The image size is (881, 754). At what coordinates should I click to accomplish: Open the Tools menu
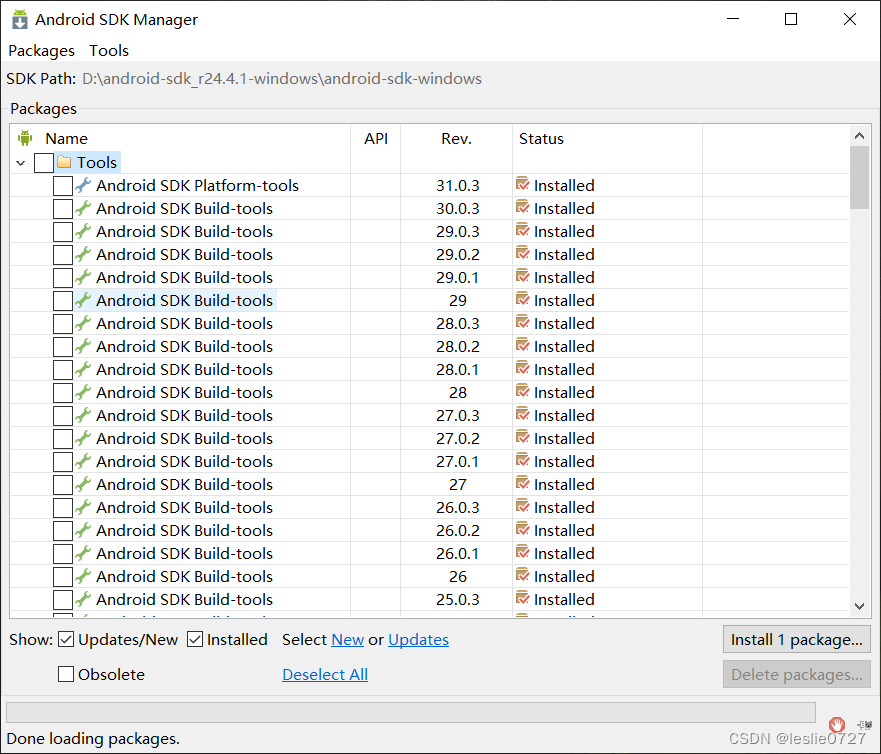coord(109,51)
